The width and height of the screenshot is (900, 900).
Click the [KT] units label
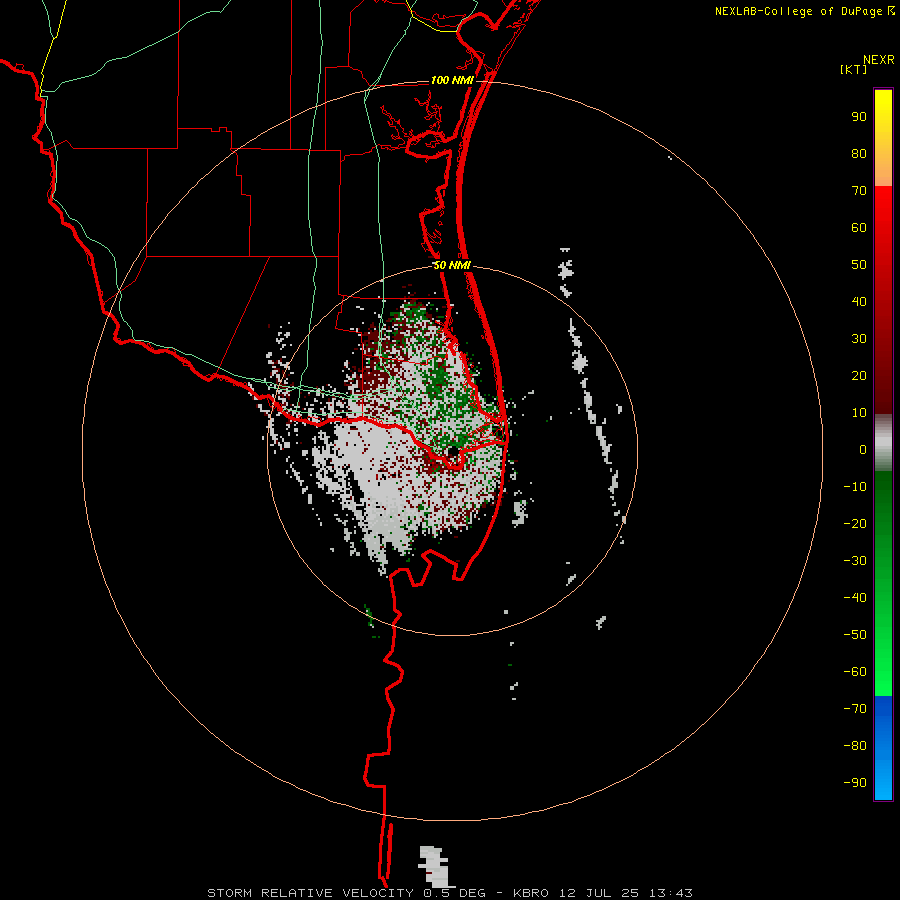click(x=854, y=69)
